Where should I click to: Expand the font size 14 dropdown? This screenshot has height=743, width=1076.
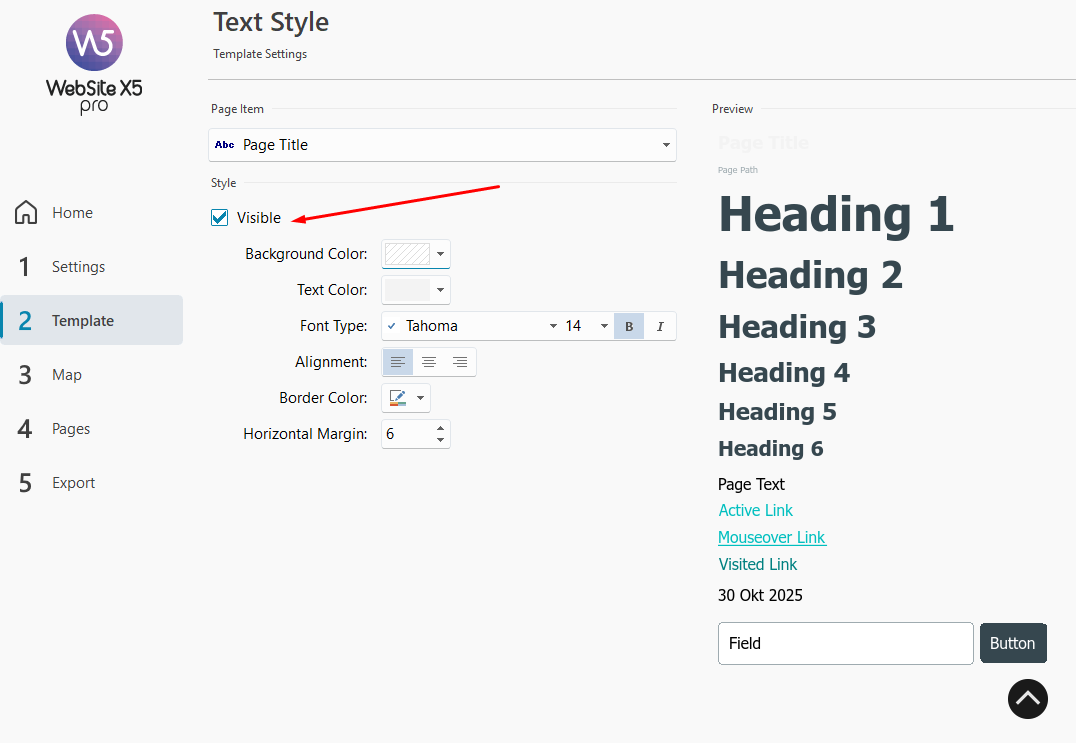(x=586, y=326)
